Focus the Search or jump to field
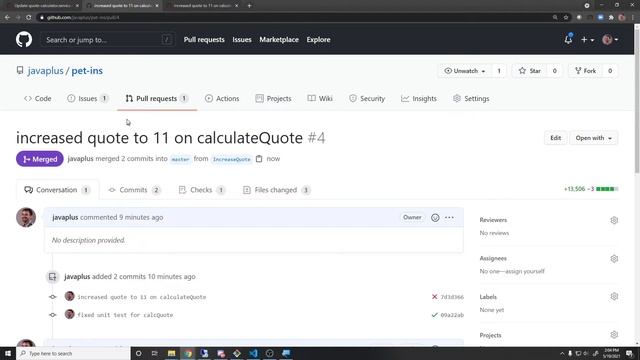Viewport: 640px width, 360px height. (x=108, y=40)
